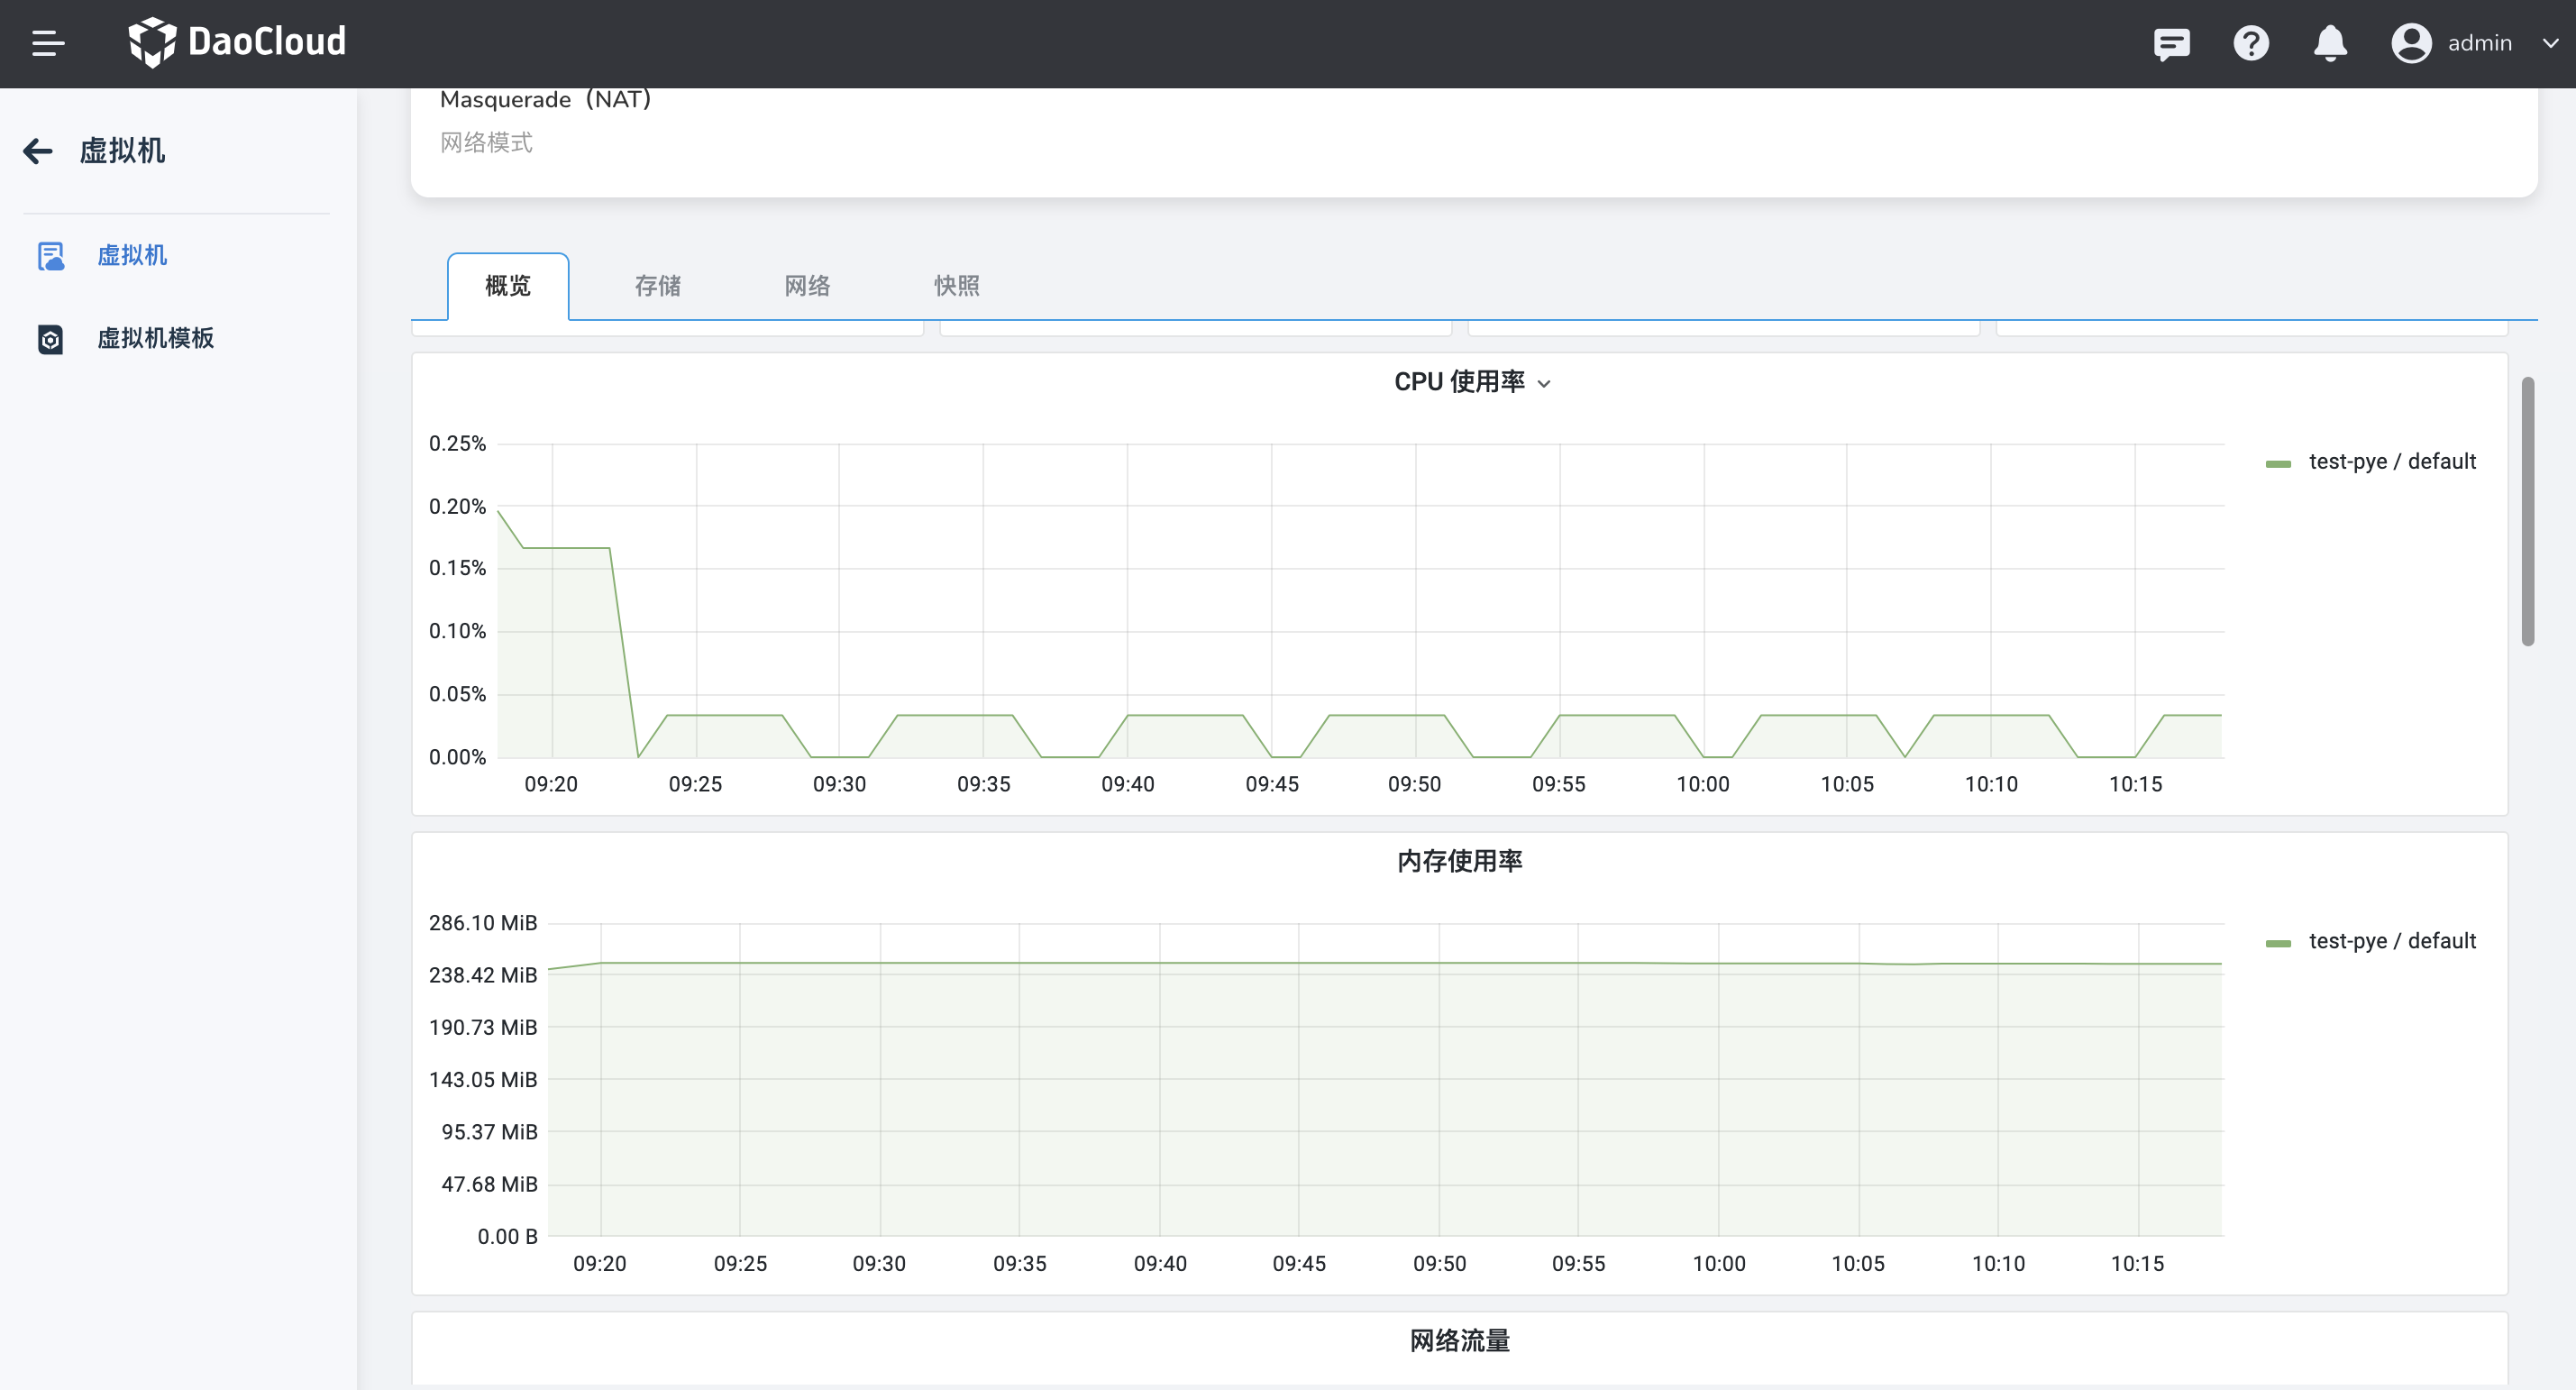Switch to the 存储 tab

pos(657,286)
